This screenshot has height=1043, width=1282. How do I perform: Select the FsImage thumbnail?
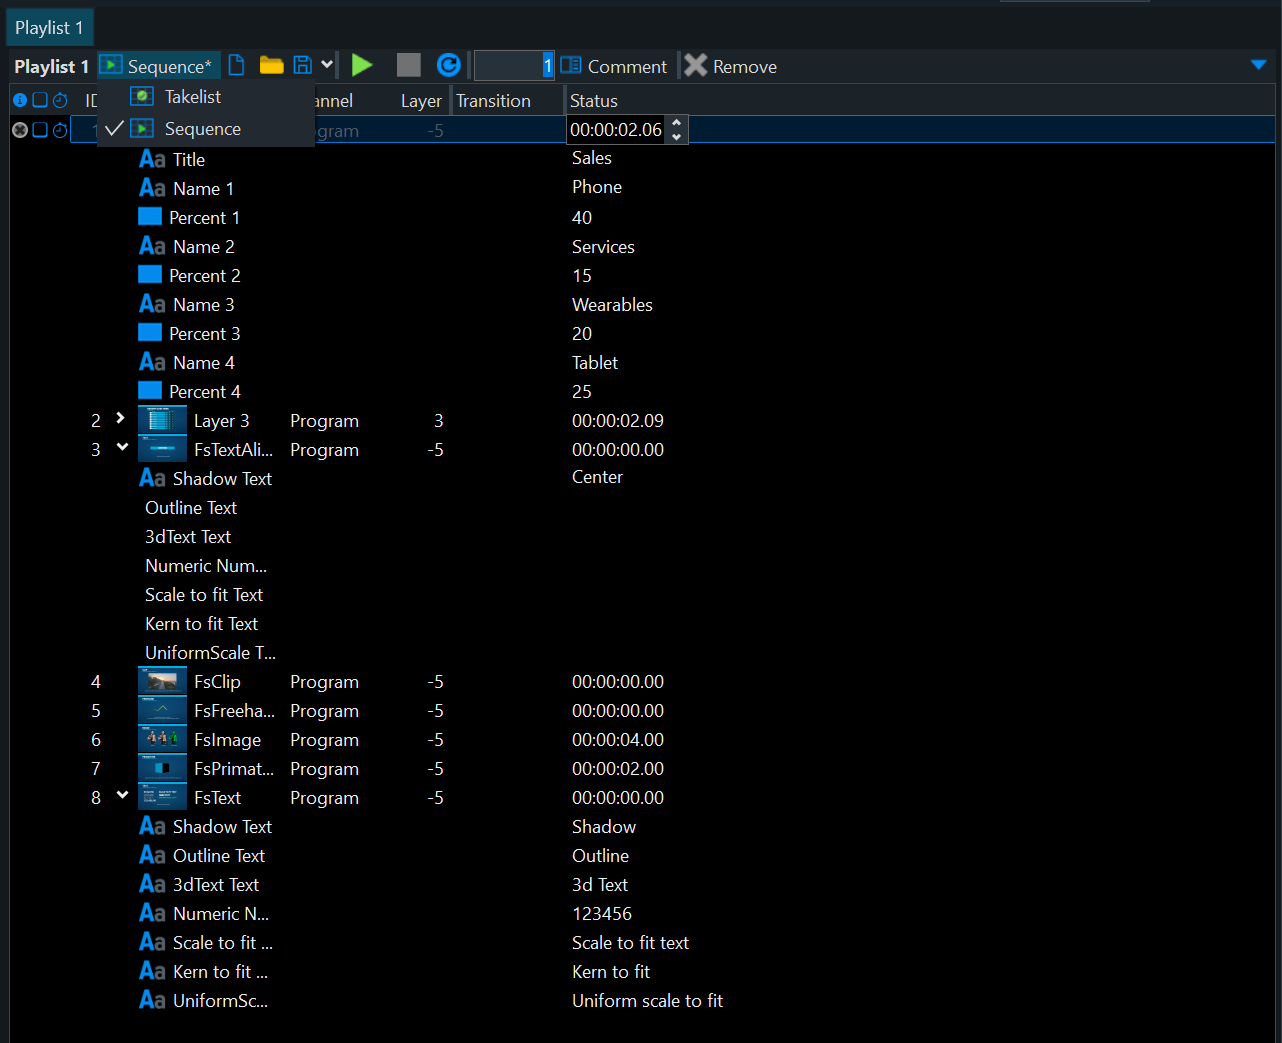point(162,740)
